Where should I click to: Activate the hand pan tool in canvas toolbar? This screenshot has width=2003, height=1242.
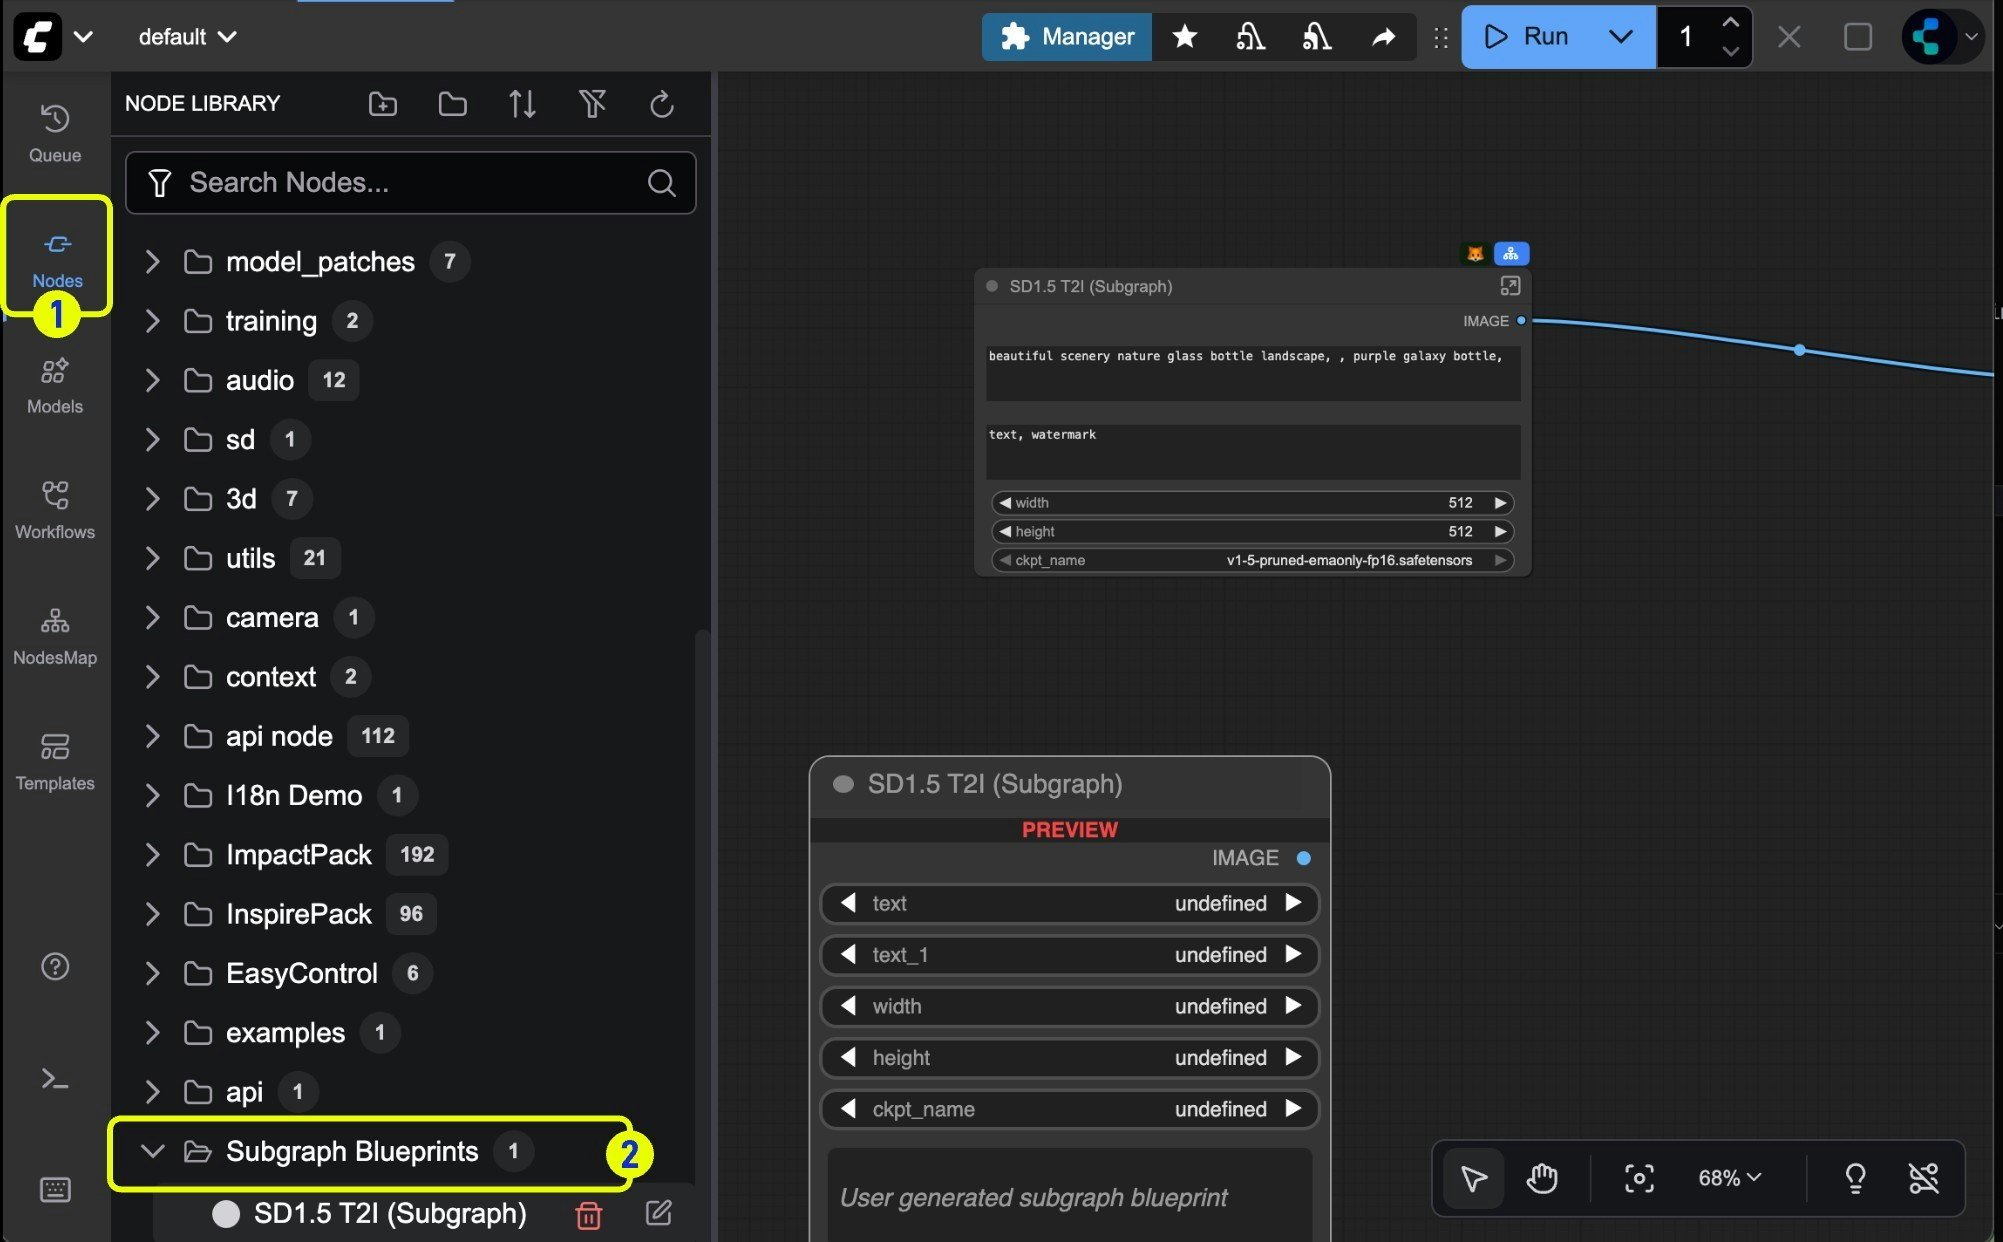(x=1541, y=1177)
